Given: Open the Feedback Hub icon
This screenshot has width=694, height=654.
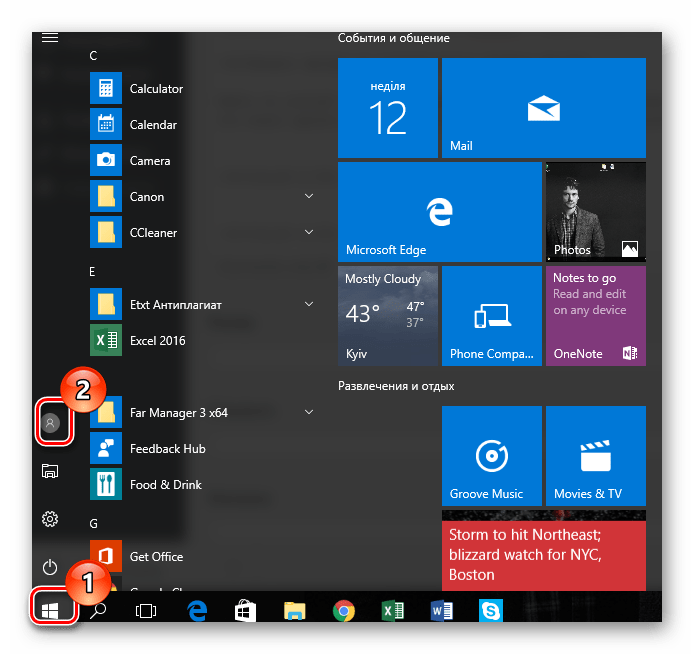Looking at the screenshot, I should [x=106, y=448].
